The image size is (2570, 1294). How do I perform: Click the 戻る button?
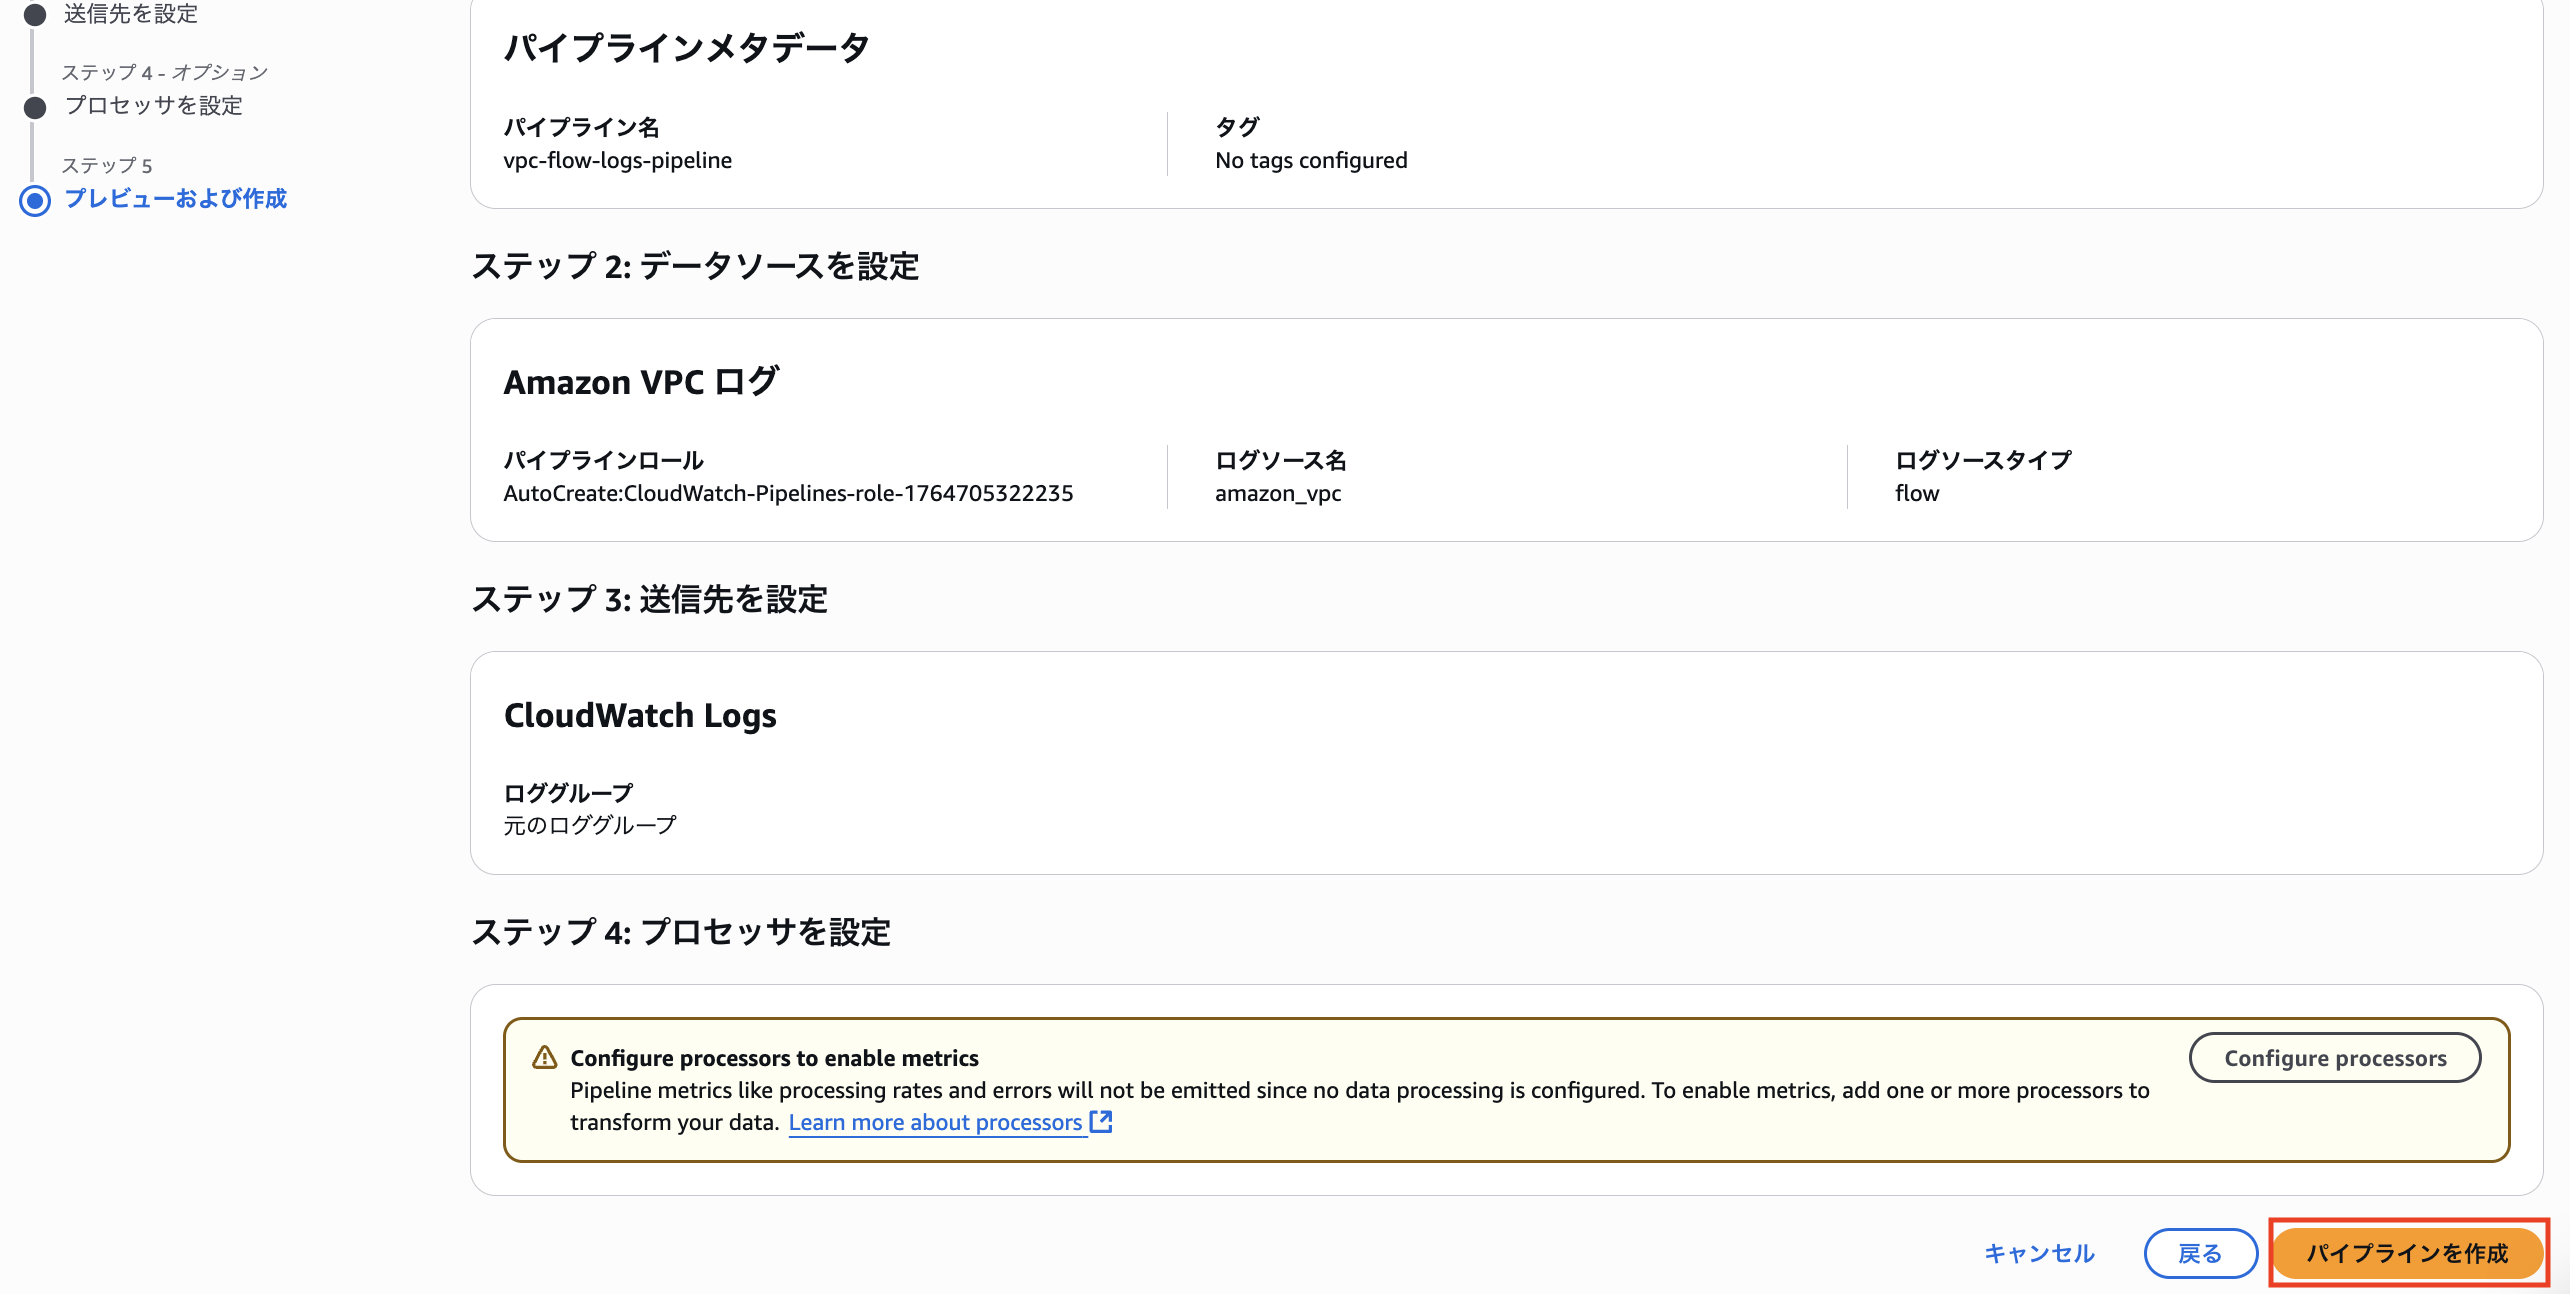pos(2200,1252)
